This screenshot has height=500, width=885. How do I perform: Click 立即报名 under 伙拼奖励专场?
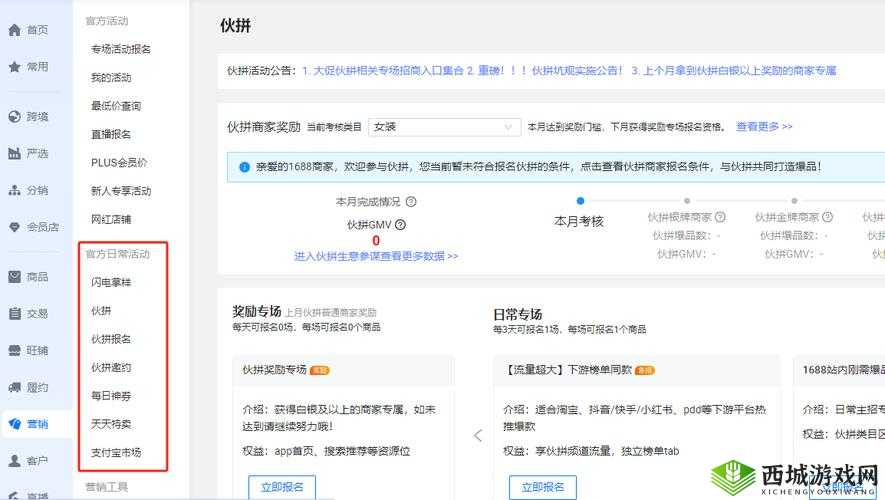point(282,487)
